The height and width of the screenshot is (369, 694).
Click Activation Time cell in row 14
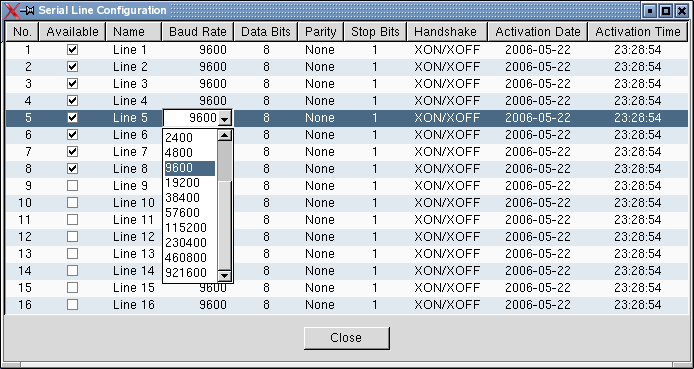click(x=638, y=270)
